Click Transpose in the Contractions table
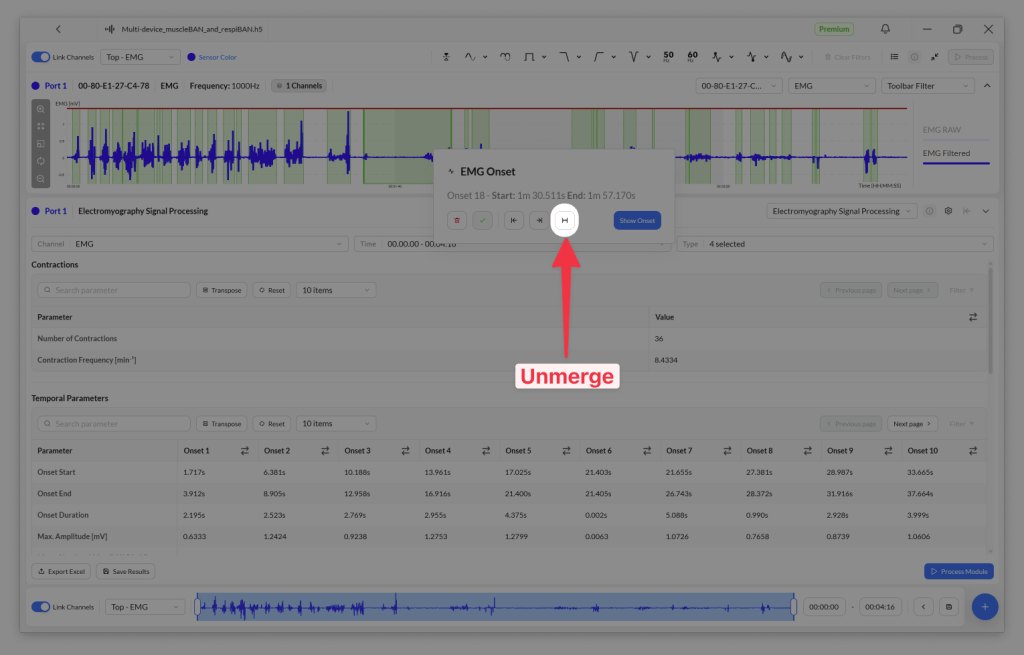The height and width of the screenshot is (655, 1024). click(222, 290)
